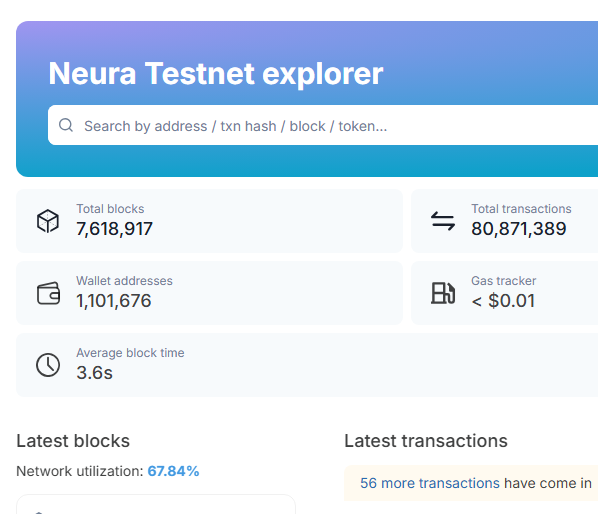Click the search magnifier icon
This screenshot has width=598, height=514.
click(66, 125)
